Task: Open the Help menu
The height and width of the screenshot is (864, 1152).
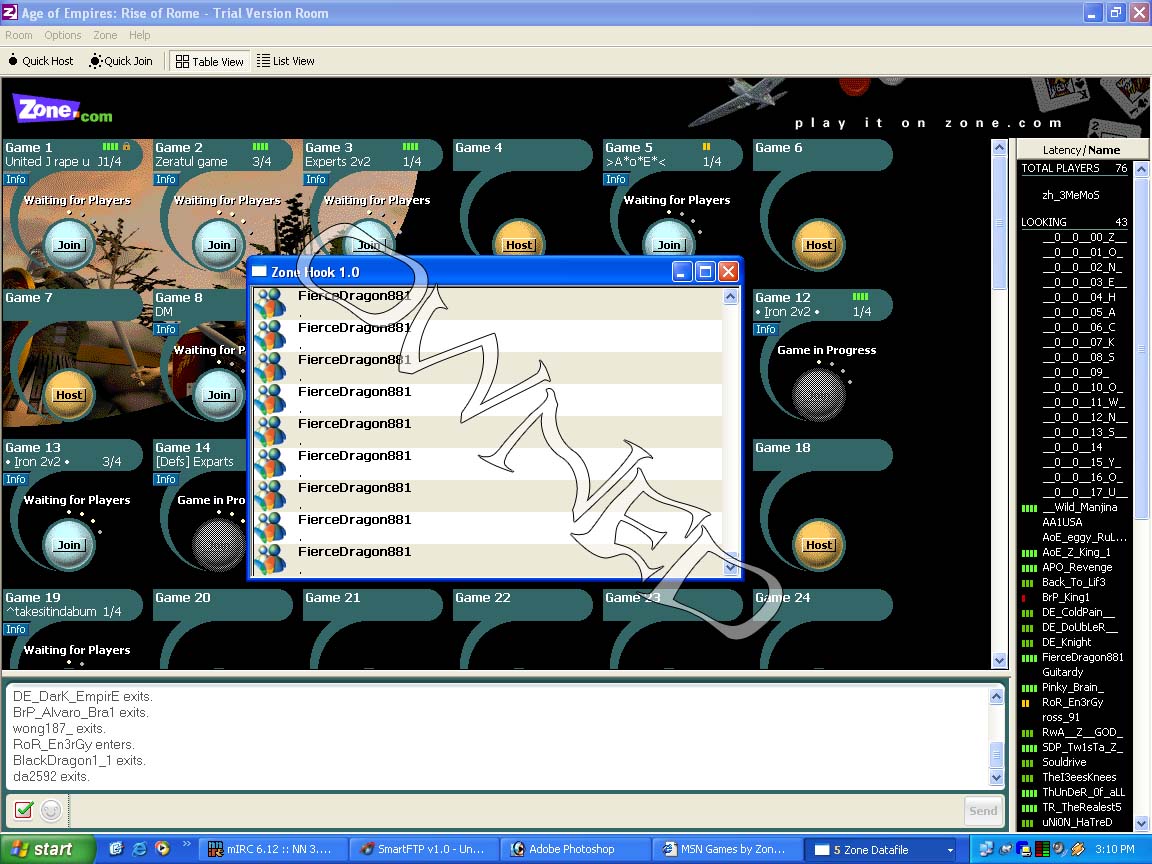Action: (140, 35)
